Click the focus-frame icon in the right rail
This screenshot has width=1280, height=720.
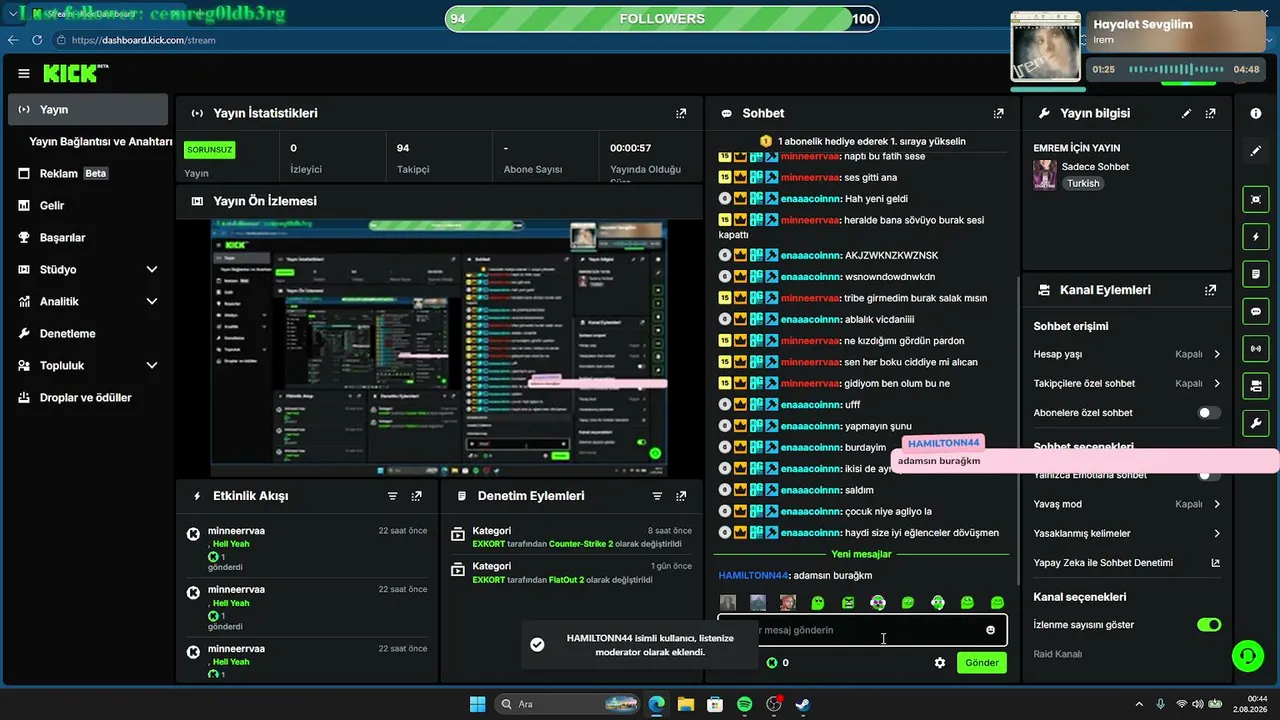[x=1256, y=199]
